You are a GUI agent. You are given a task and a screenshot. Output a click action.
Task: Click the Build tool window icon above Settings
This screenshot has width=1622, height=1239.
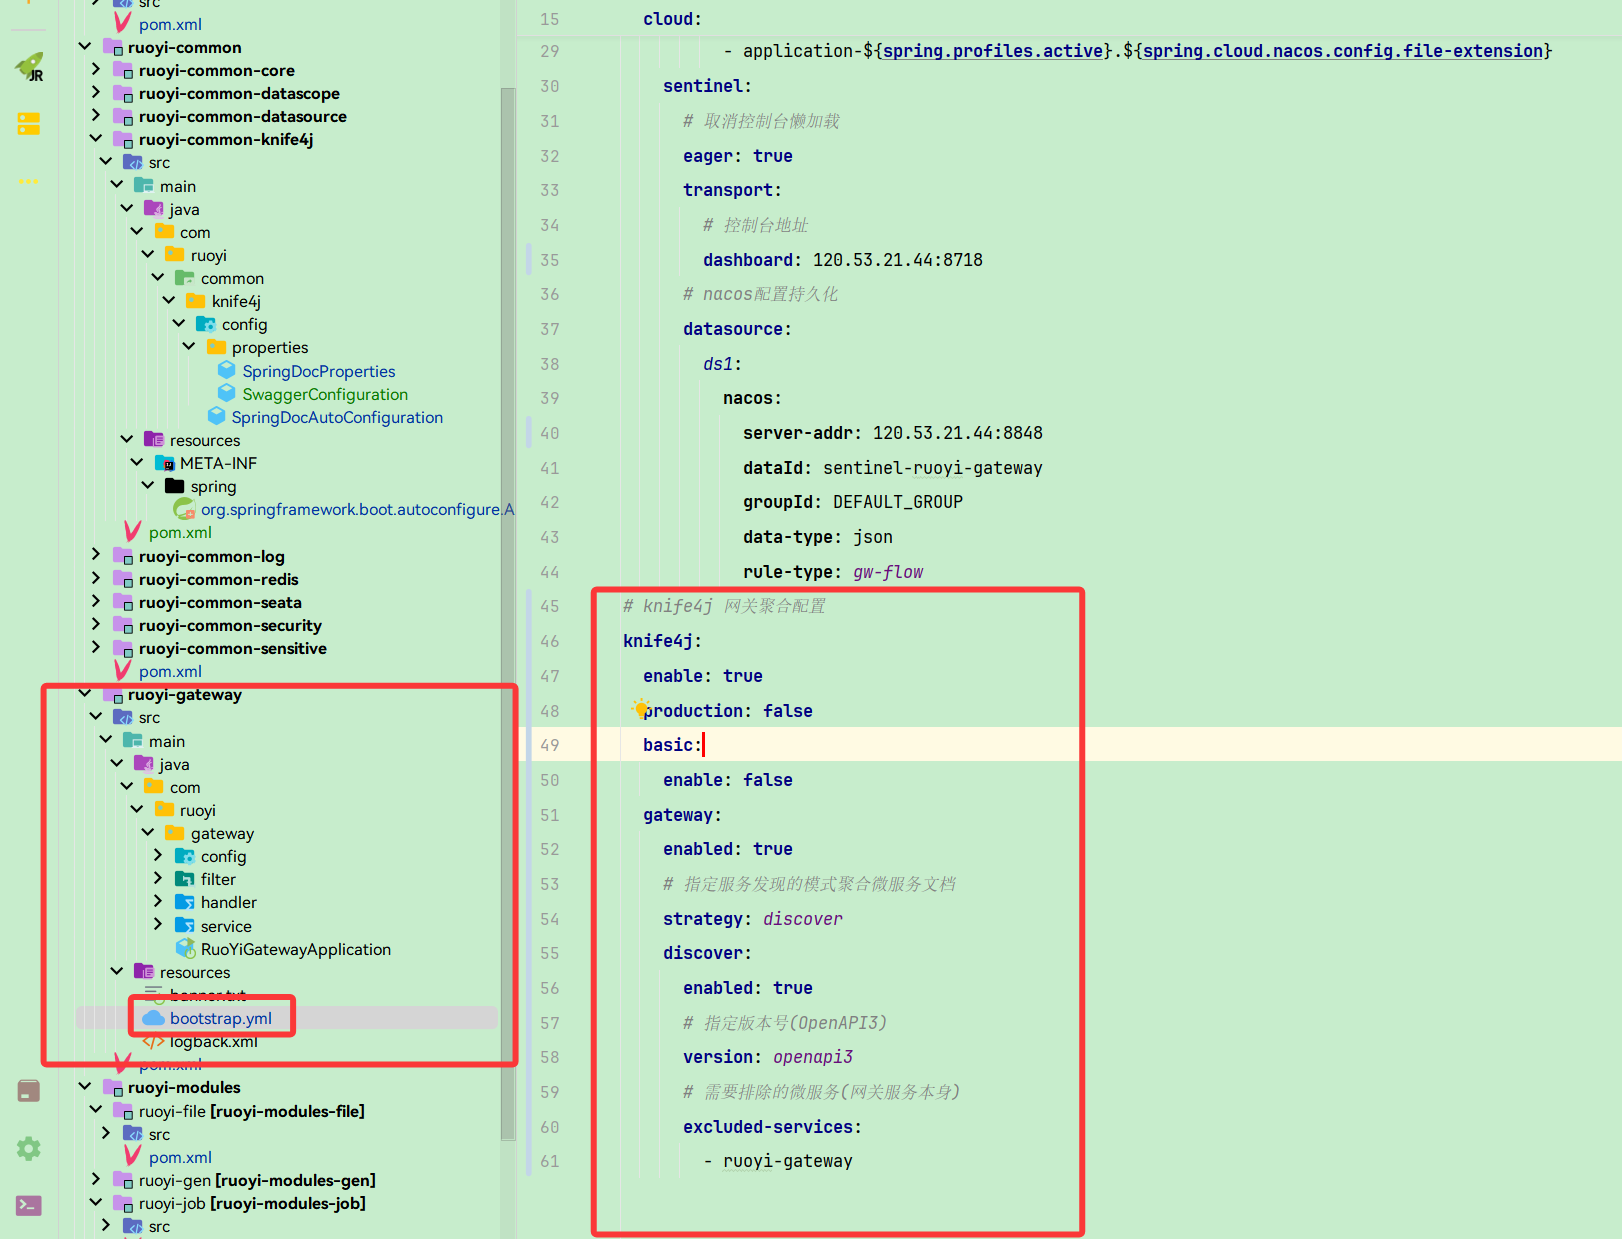pyautogui.click(x=27, y=1090)
